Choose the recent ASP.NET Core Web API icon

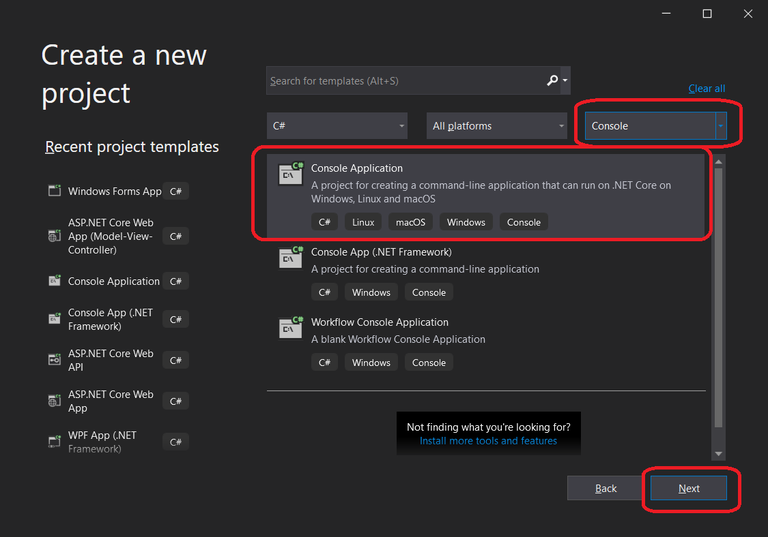coord(55,360)
